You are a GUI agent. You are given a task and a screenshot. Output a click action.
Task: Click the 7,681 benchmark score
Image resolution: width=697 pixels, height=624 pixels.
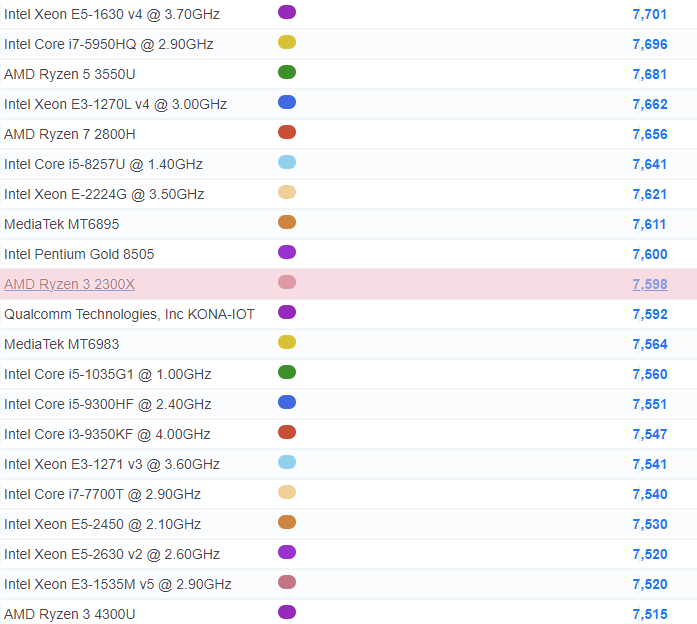(650, 74)
